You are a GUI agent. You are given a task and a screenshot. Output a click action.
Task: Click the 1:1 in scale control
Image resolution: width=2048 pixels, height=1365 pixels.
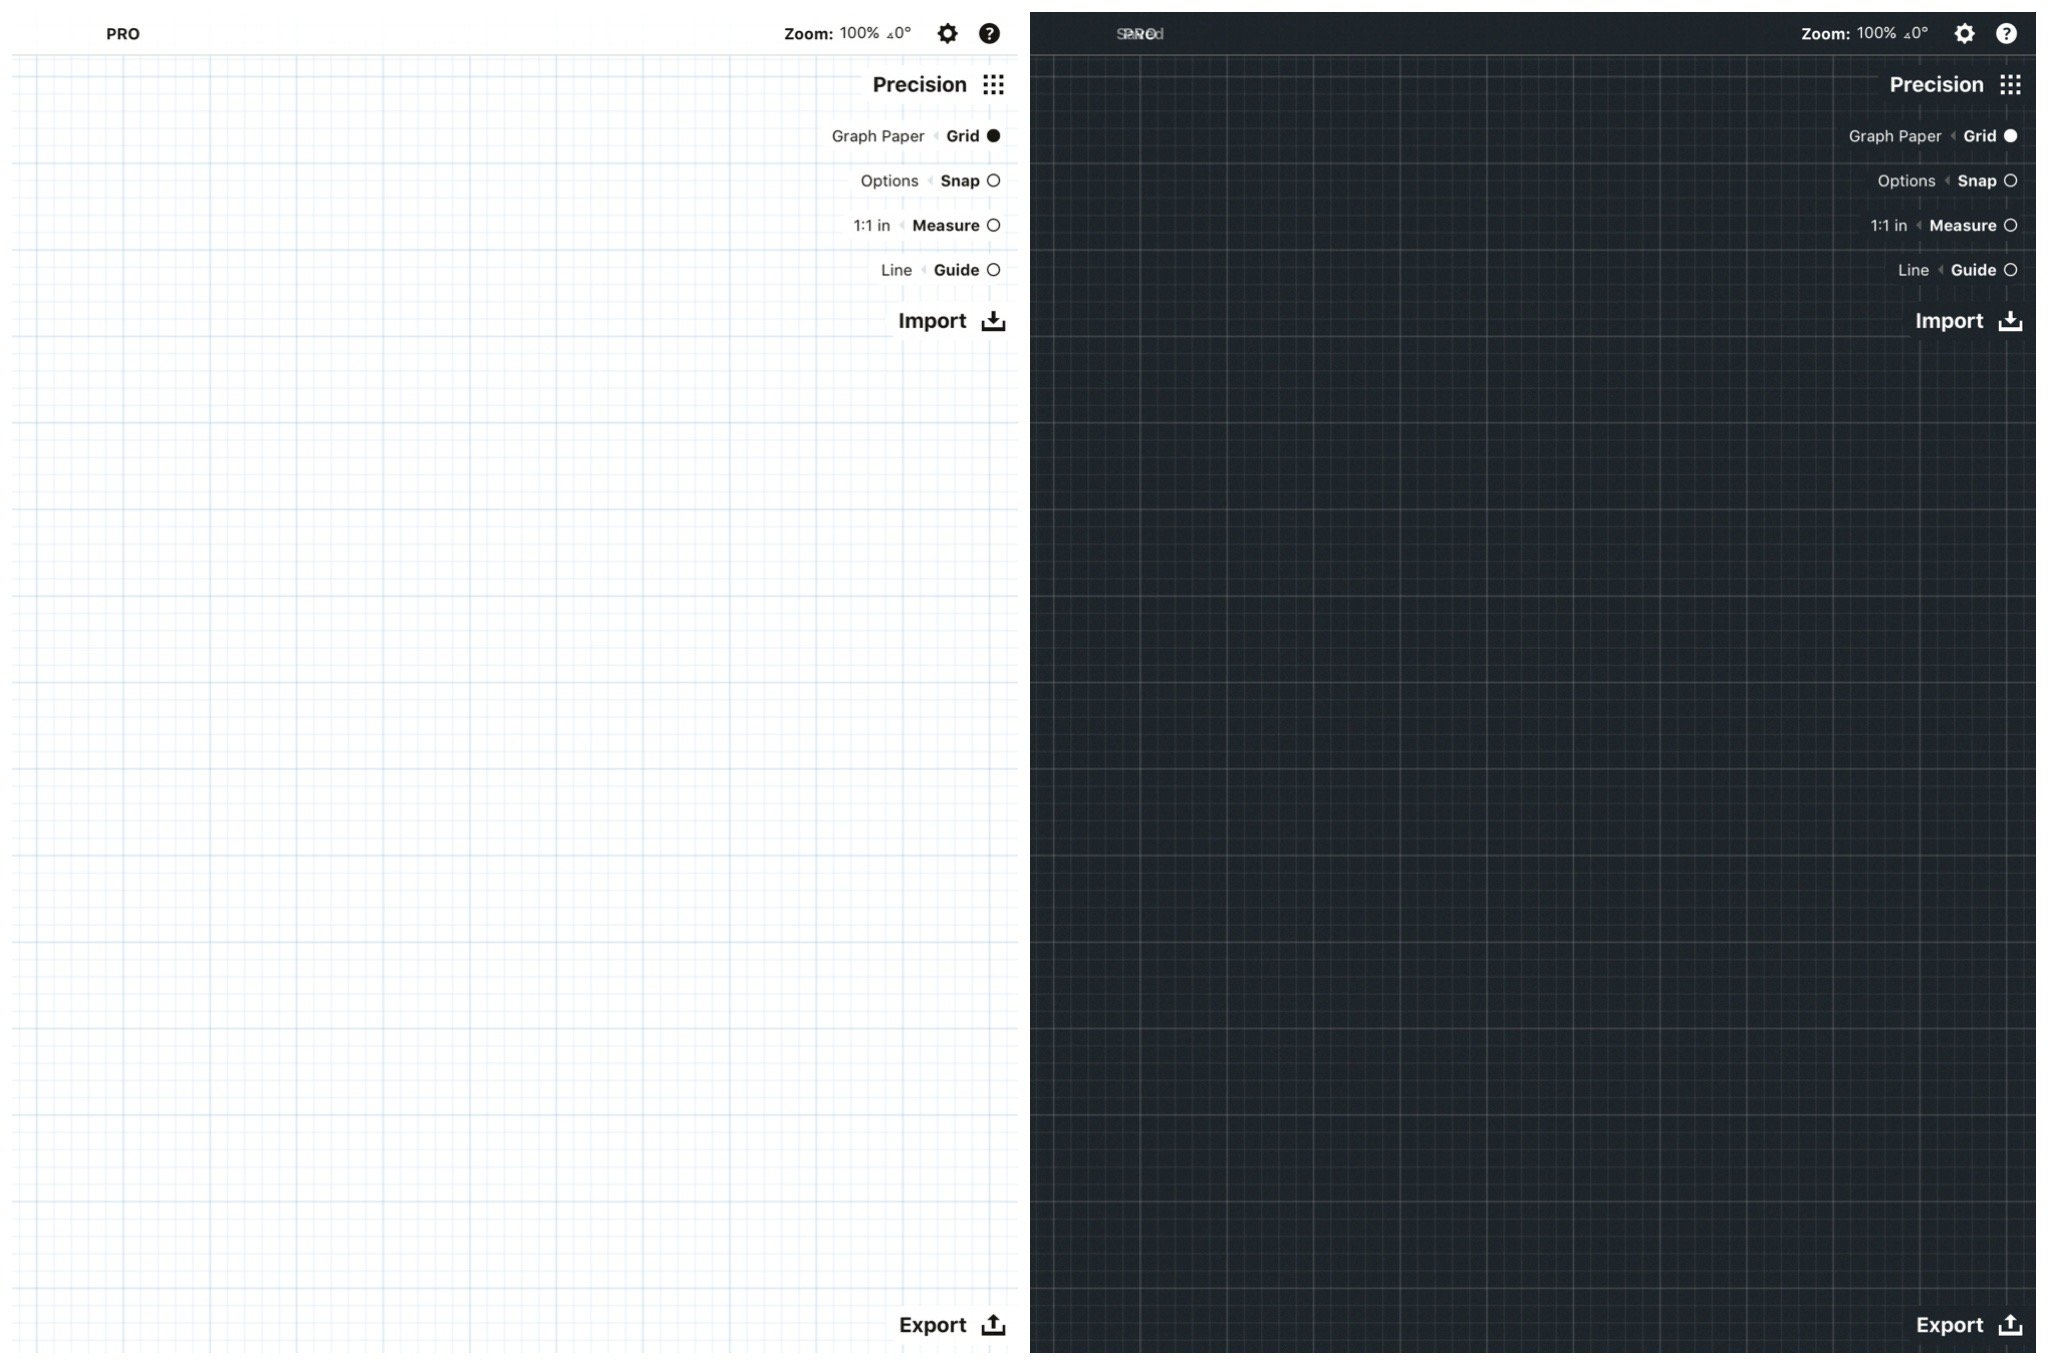pos(870,225)
